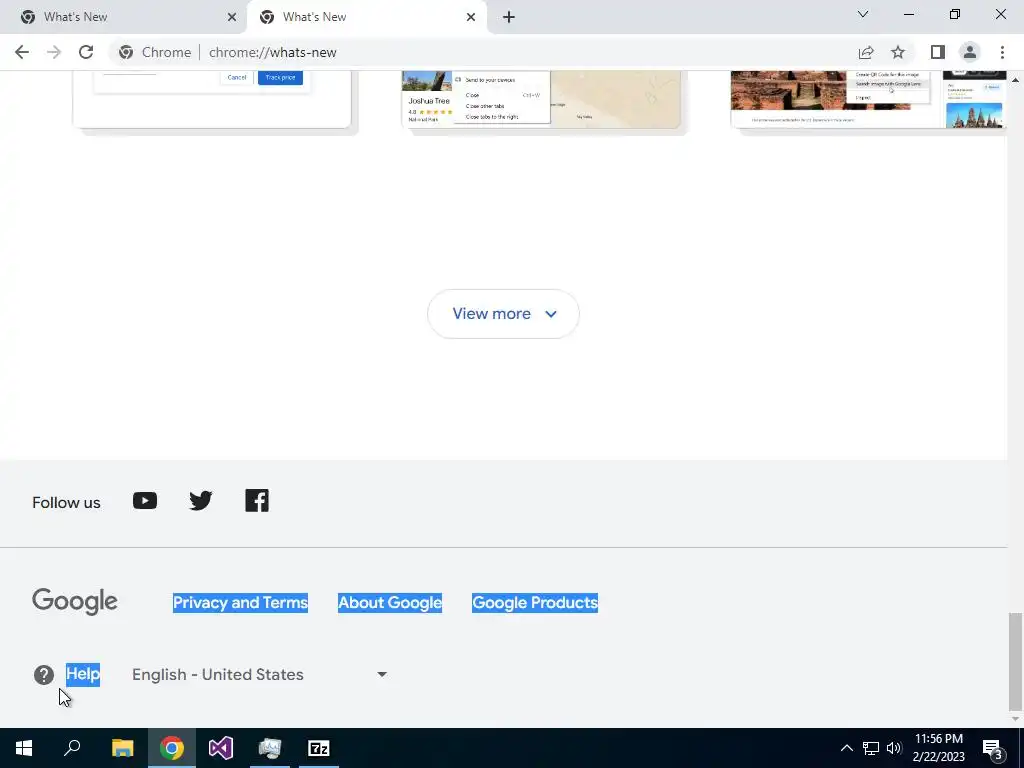
Task: Bookmark this tab with the star icon
Action: pos(898,52)
